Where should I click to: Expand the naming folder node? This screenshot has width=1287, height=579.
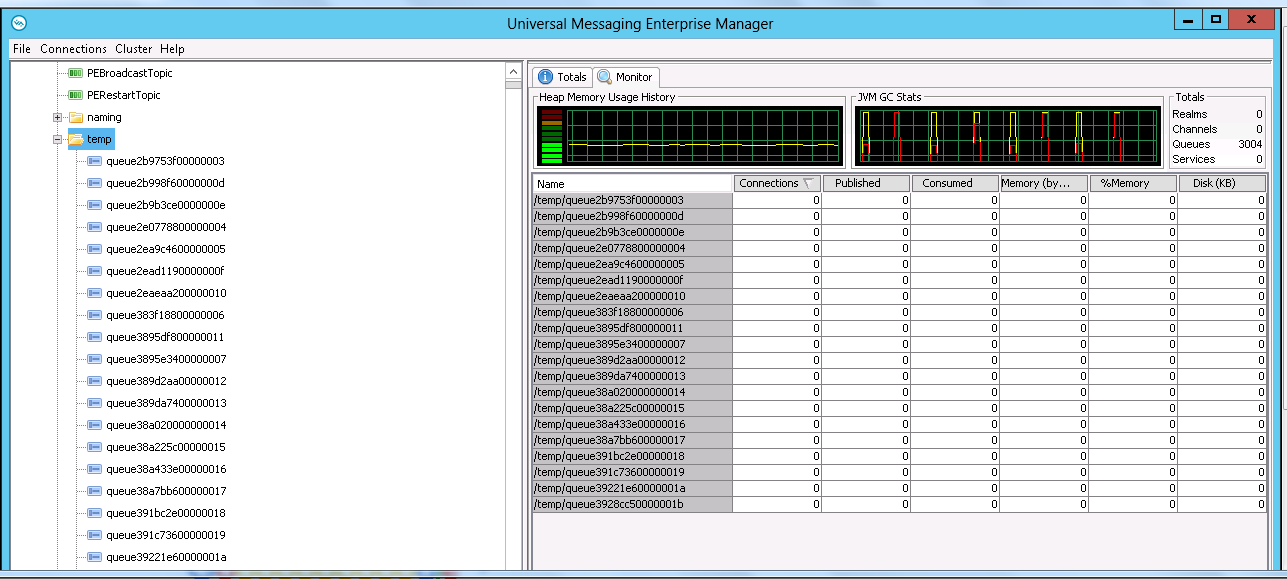(58, 117)
